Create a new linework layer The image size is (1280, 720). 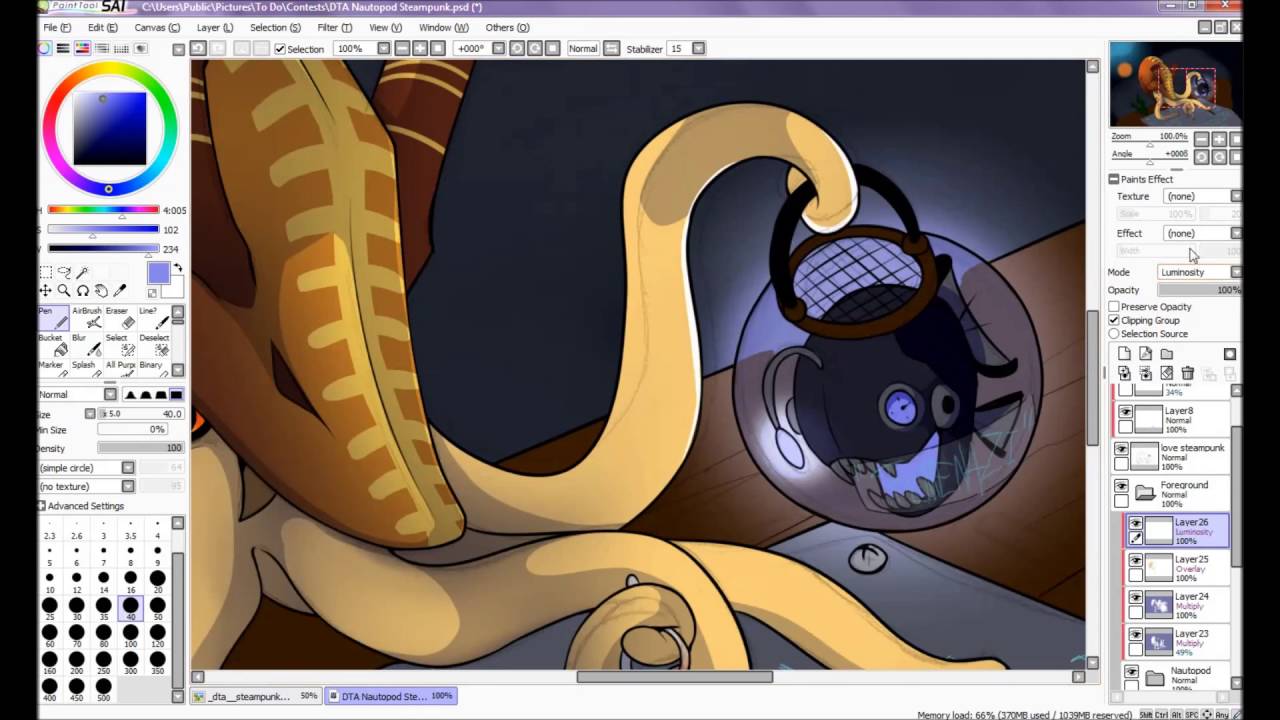1145,354
